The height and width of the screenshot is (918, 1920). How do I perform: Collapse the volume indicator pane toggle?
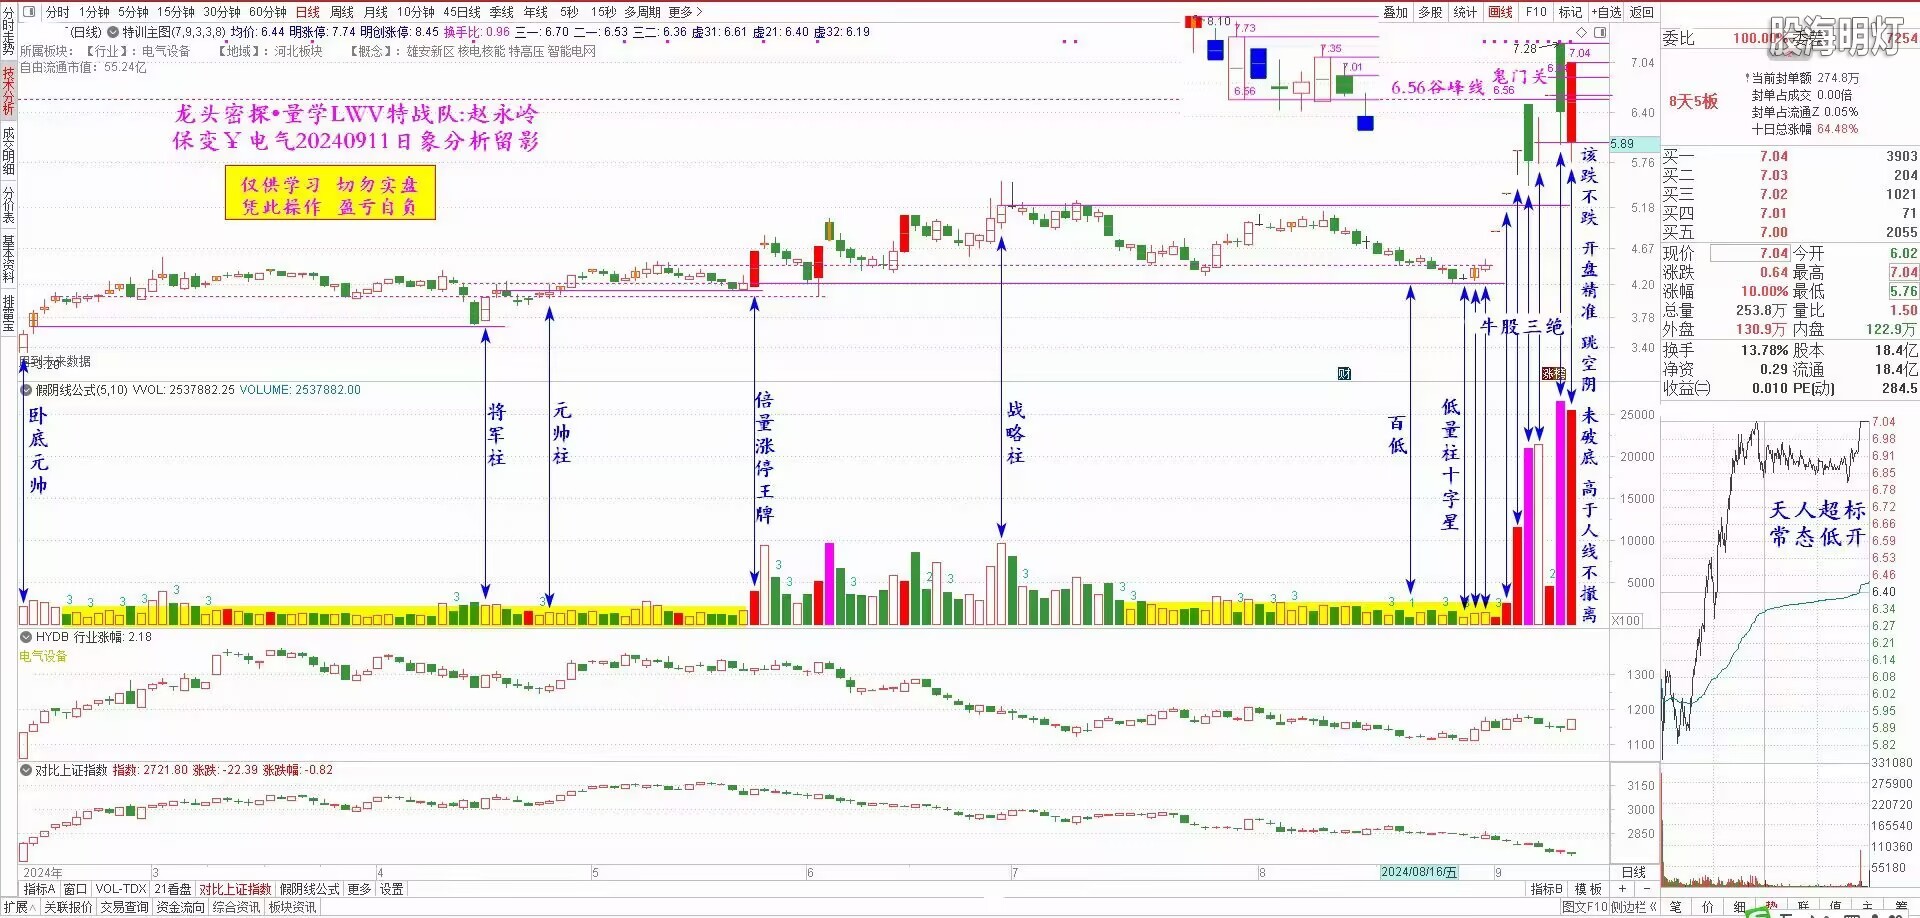tap(26, 390)
